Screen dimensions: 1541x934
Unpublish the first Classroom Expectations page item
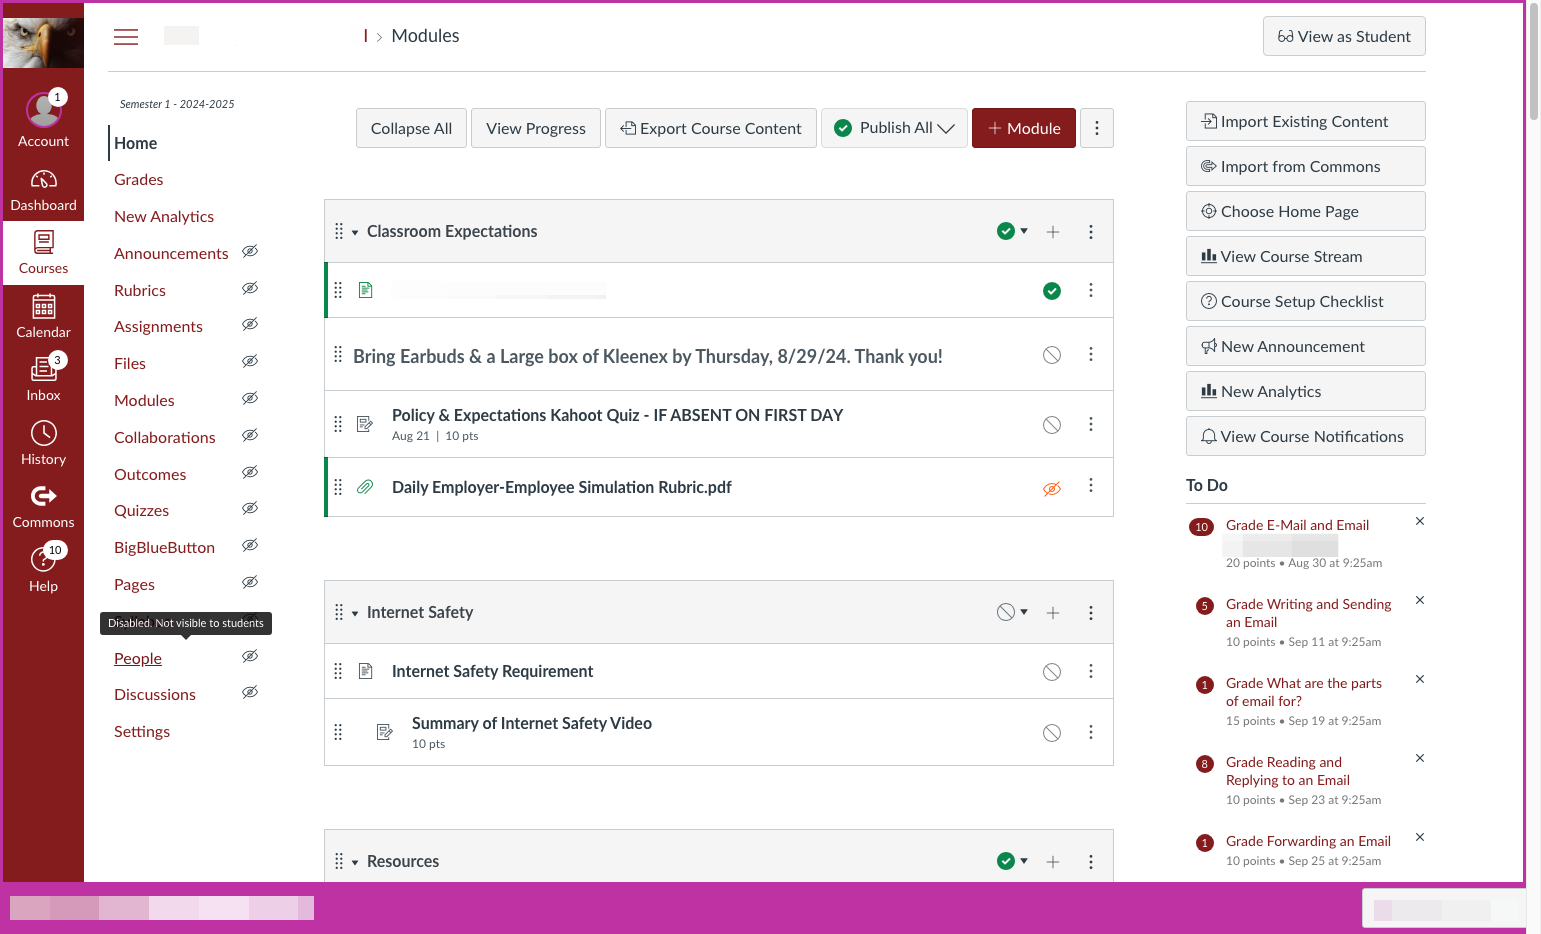(x=1052, y=291)
